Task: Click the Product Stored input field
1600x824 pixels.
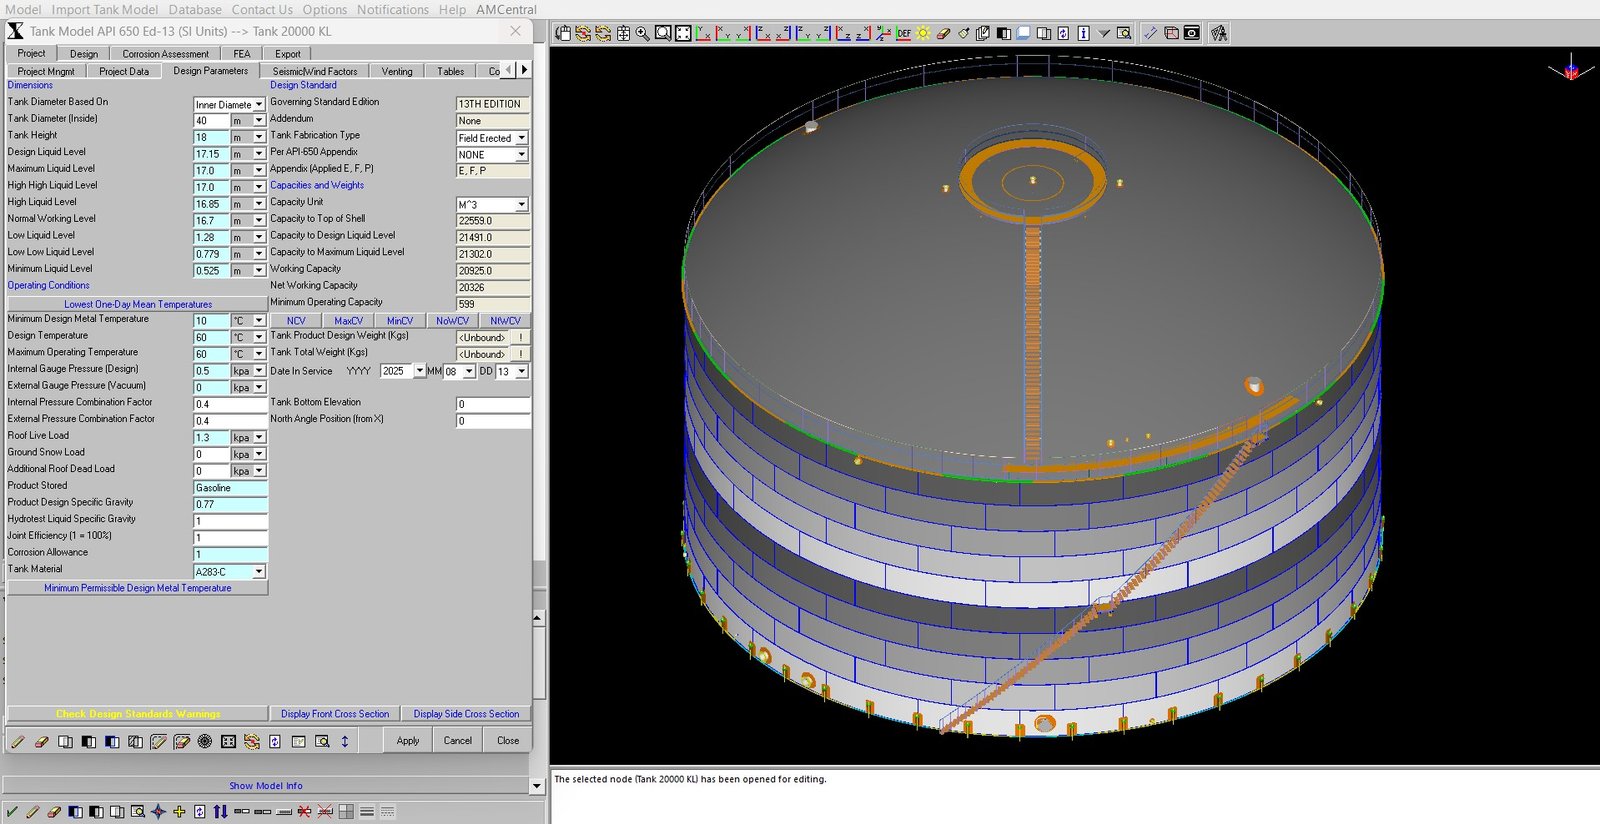Action: [x=230, y=488]
